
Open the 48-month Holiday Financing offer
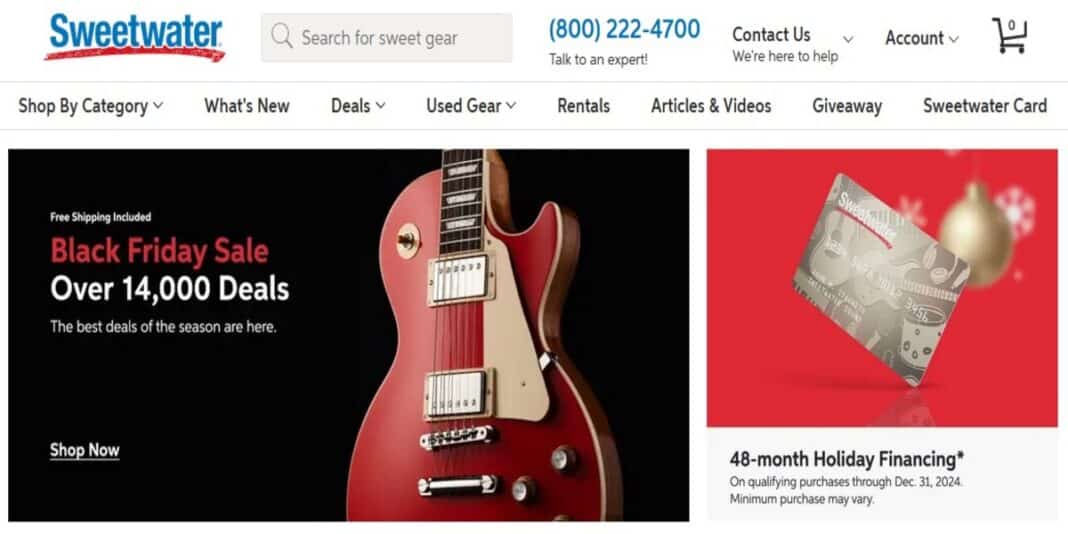tap(847, 458)
